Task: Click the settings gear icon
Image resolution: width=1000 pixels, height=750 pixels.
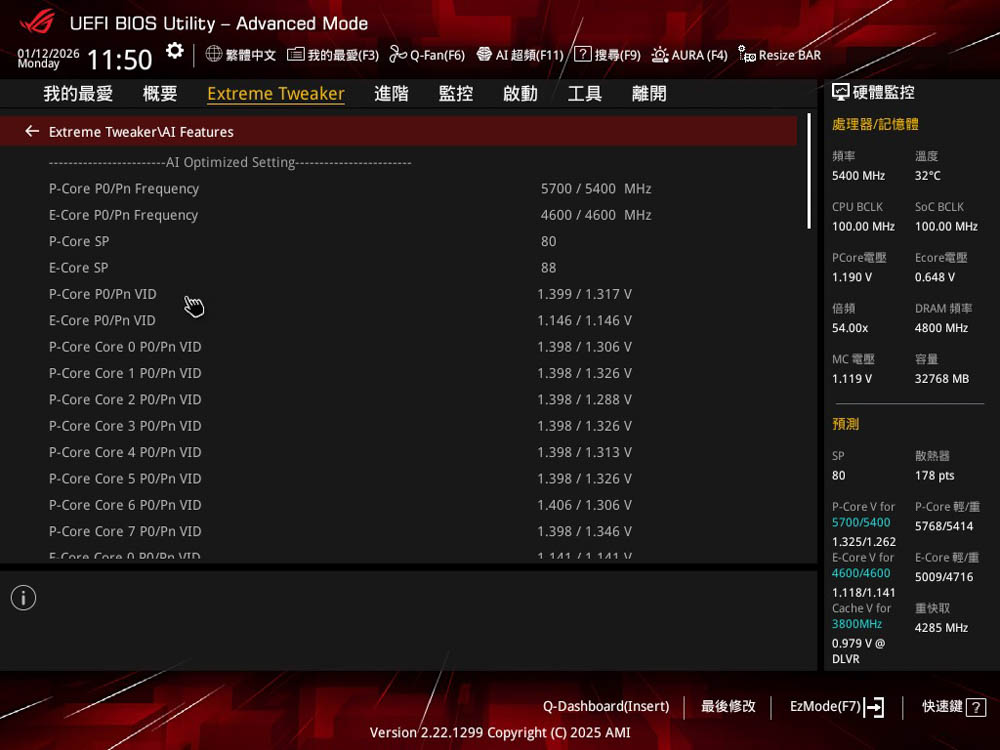Action: click(175, 51)
